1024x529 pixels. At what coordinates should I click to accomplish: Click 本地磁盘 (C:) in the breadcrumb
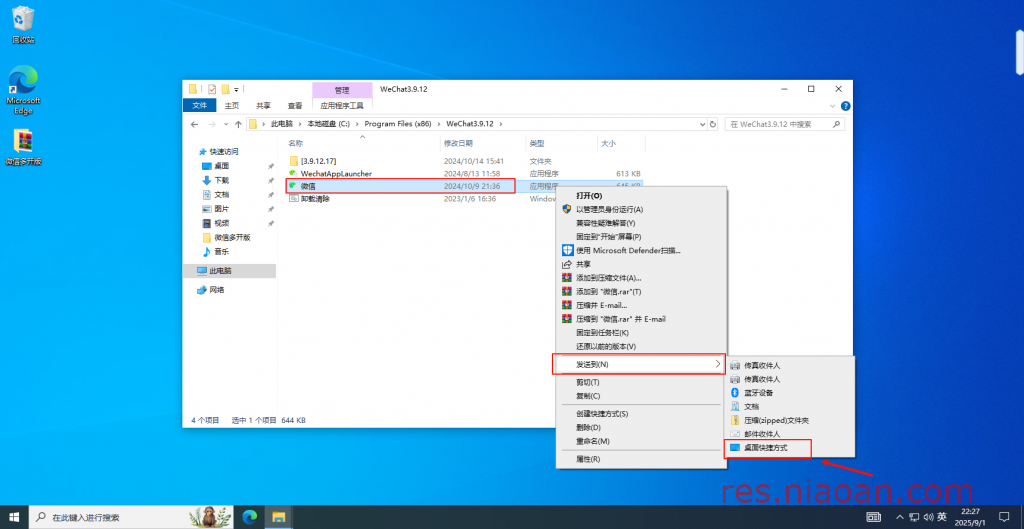click(x=328, y=124)
